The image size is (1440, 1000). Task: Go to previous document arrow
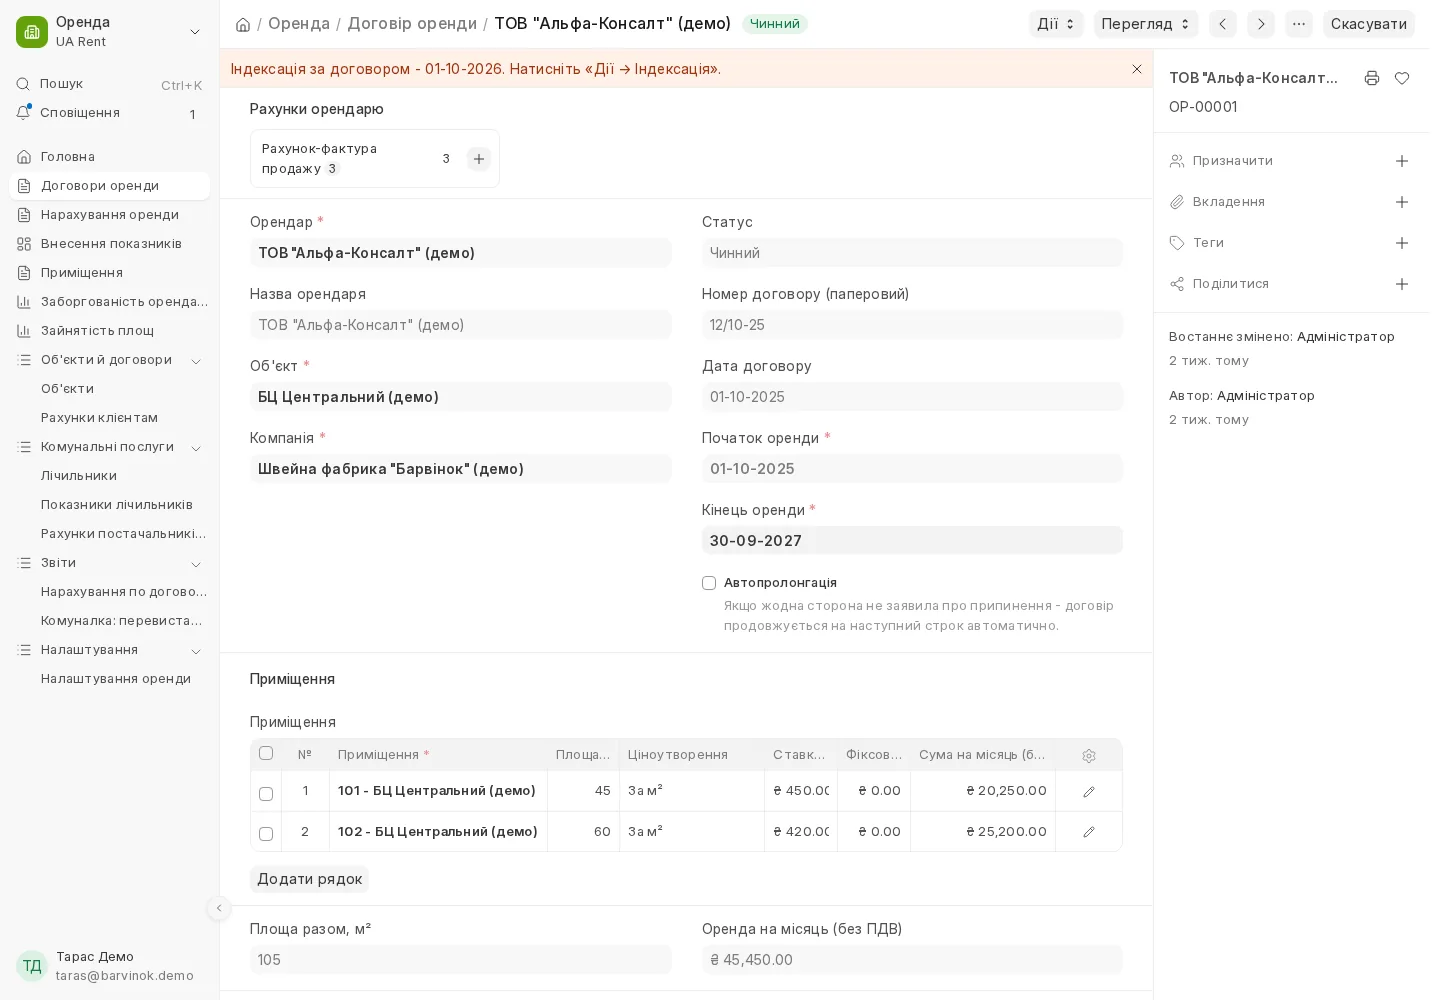pos(1223,24)
